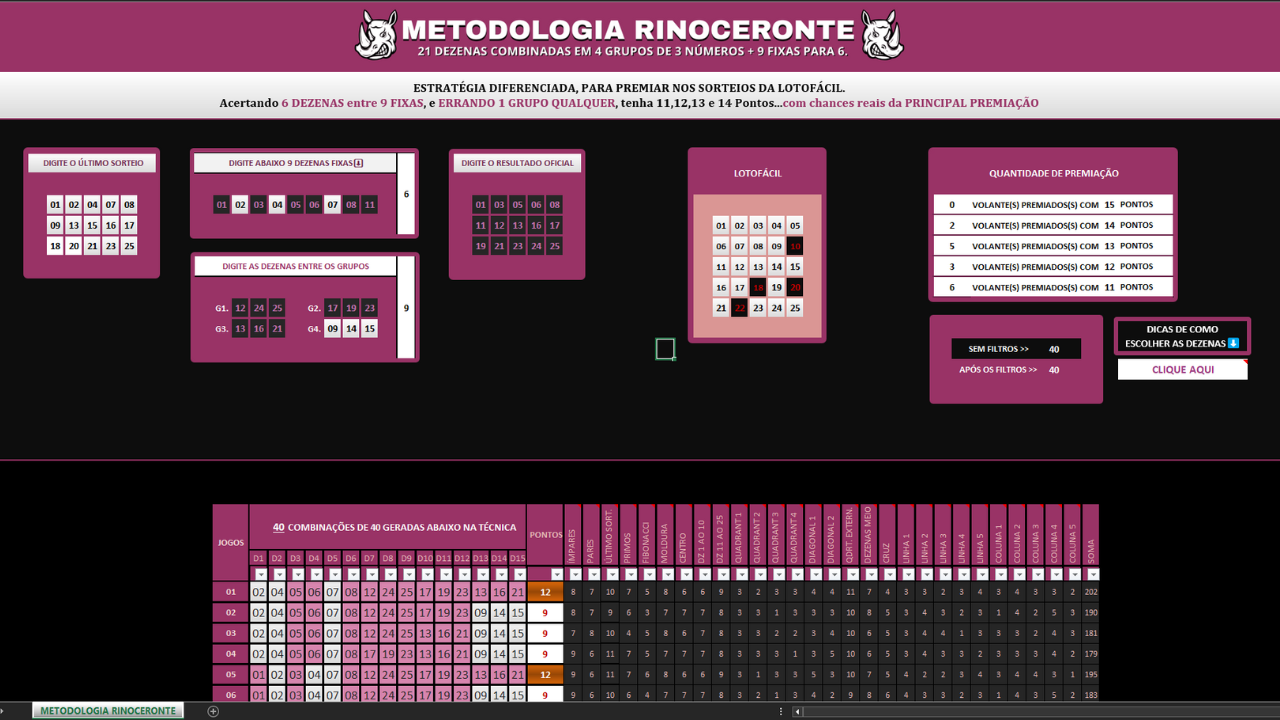Click the DIGITE O RESULTADO OFICIAL header
This screenshot has height=720, width=1280.
517,163
